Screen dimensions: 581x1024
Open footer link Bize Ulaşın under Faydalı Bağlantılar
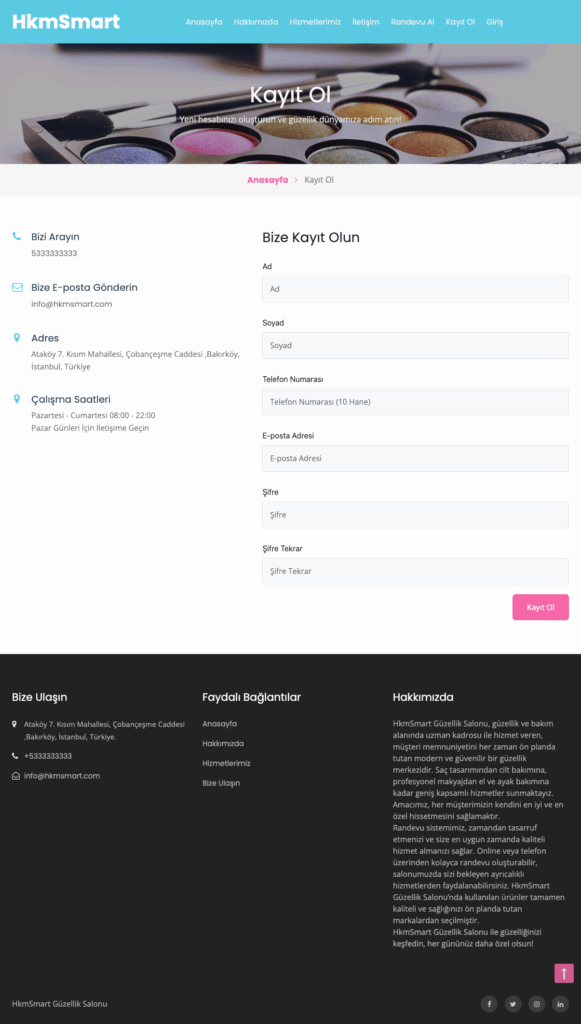coord(221,782)
